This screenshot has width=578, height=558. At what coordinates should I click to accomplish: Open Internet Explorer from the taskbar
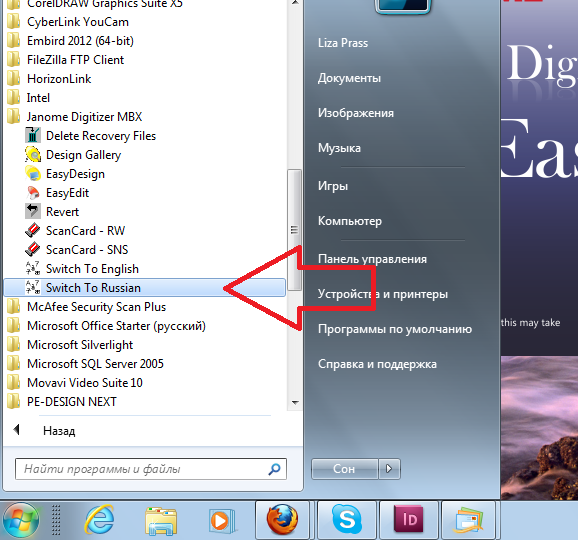tap(99, 520)
